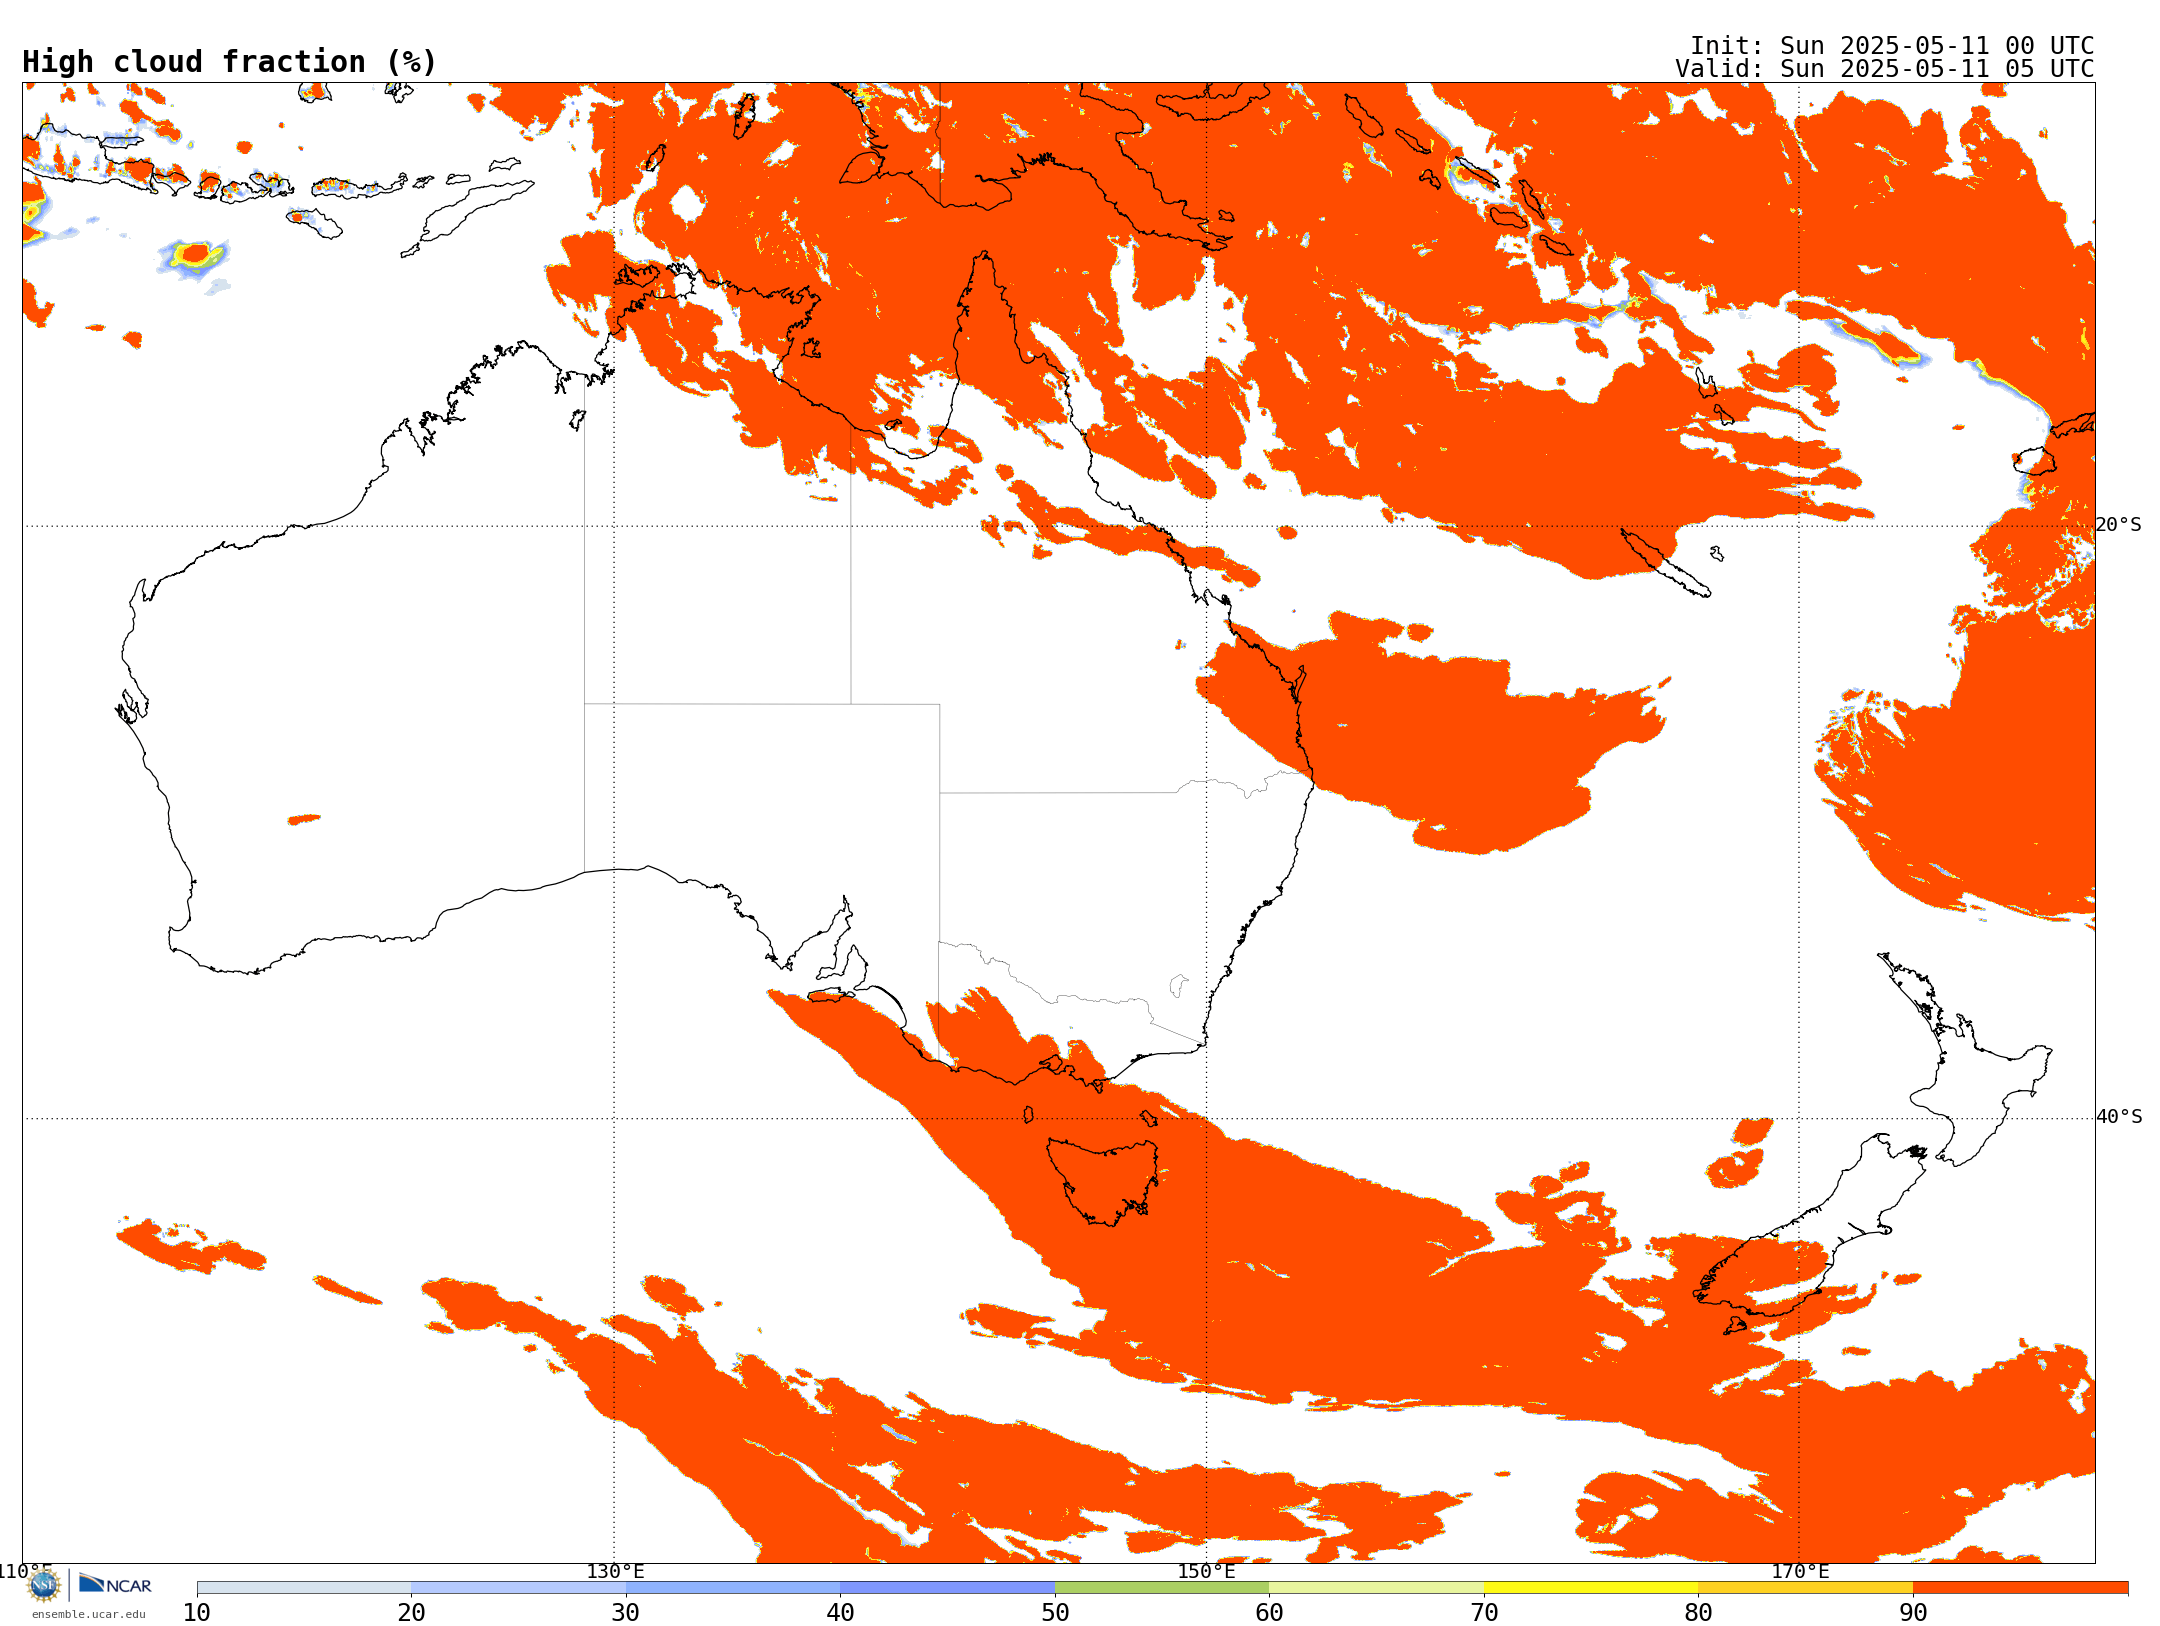The width and height of the screenshot is (2160, 1626).
Task: Click the NCAR logo
Action: click(x=115, y=1584)
